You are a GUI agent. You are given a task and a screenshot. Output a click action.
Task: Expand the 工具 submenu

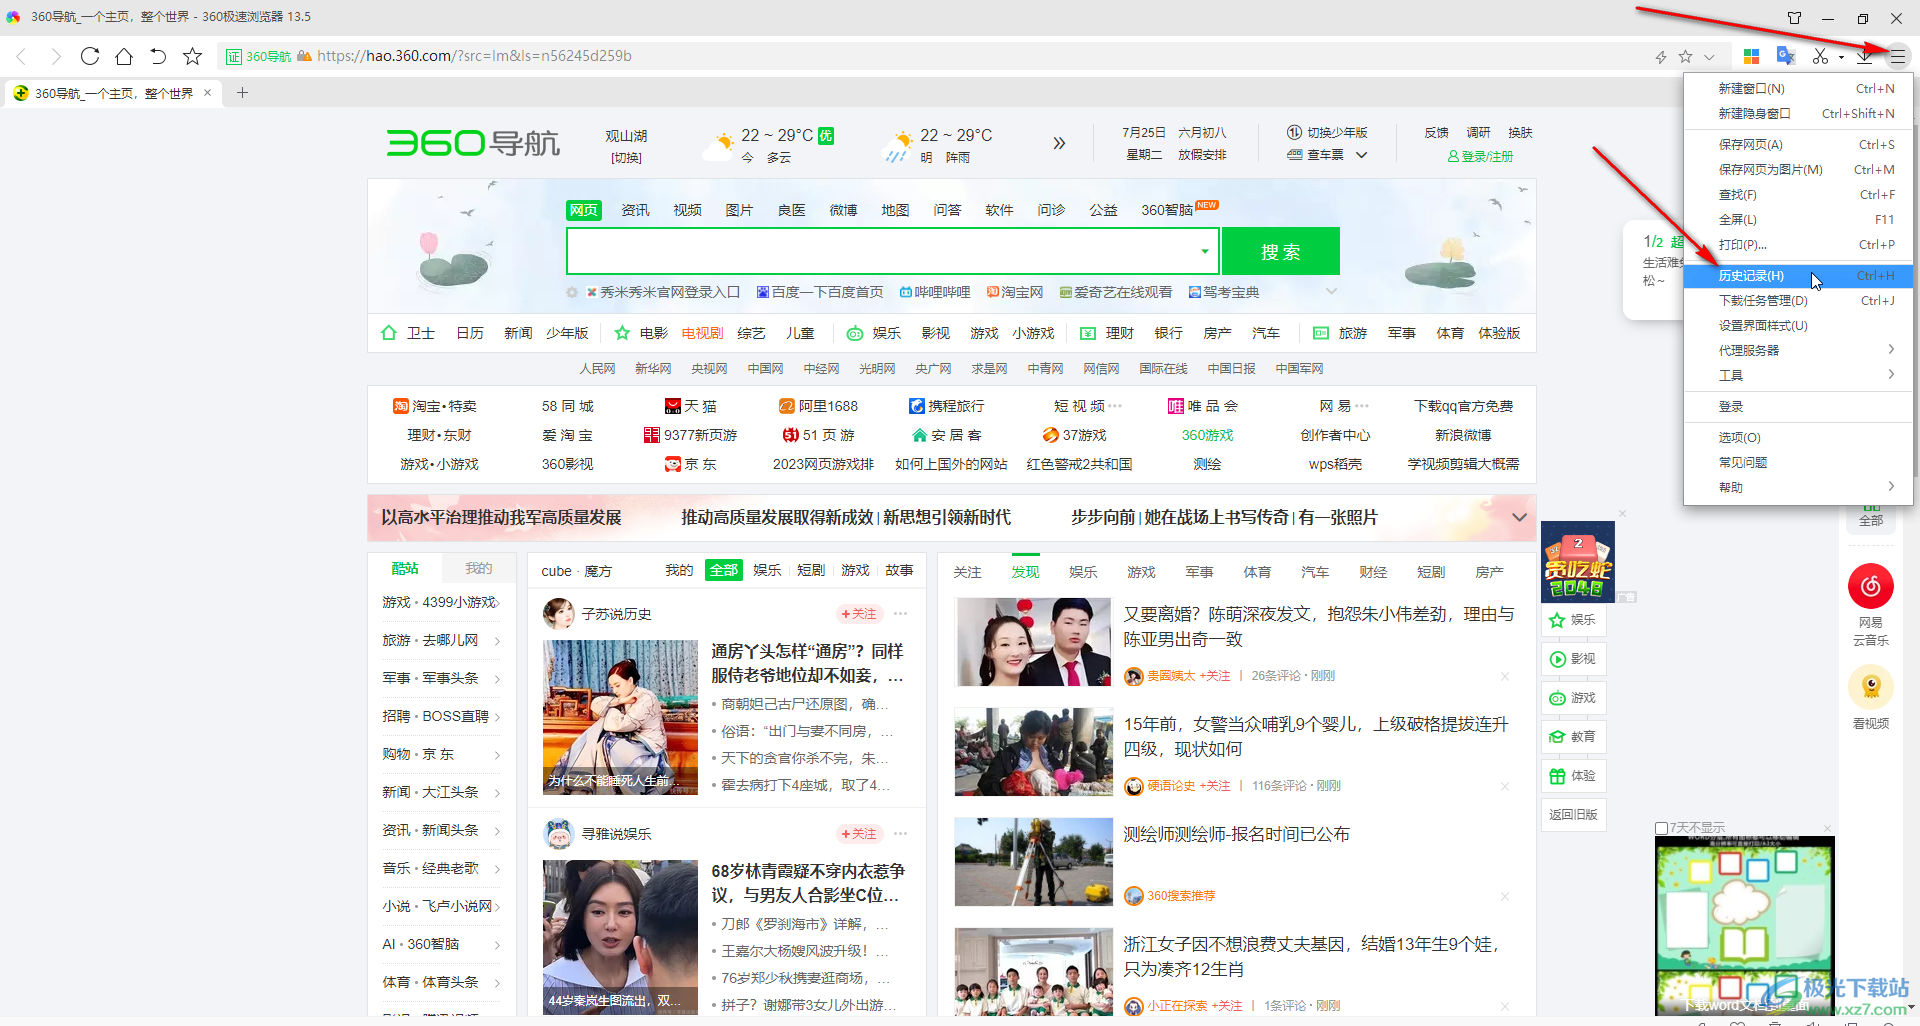click(1798, 375)
